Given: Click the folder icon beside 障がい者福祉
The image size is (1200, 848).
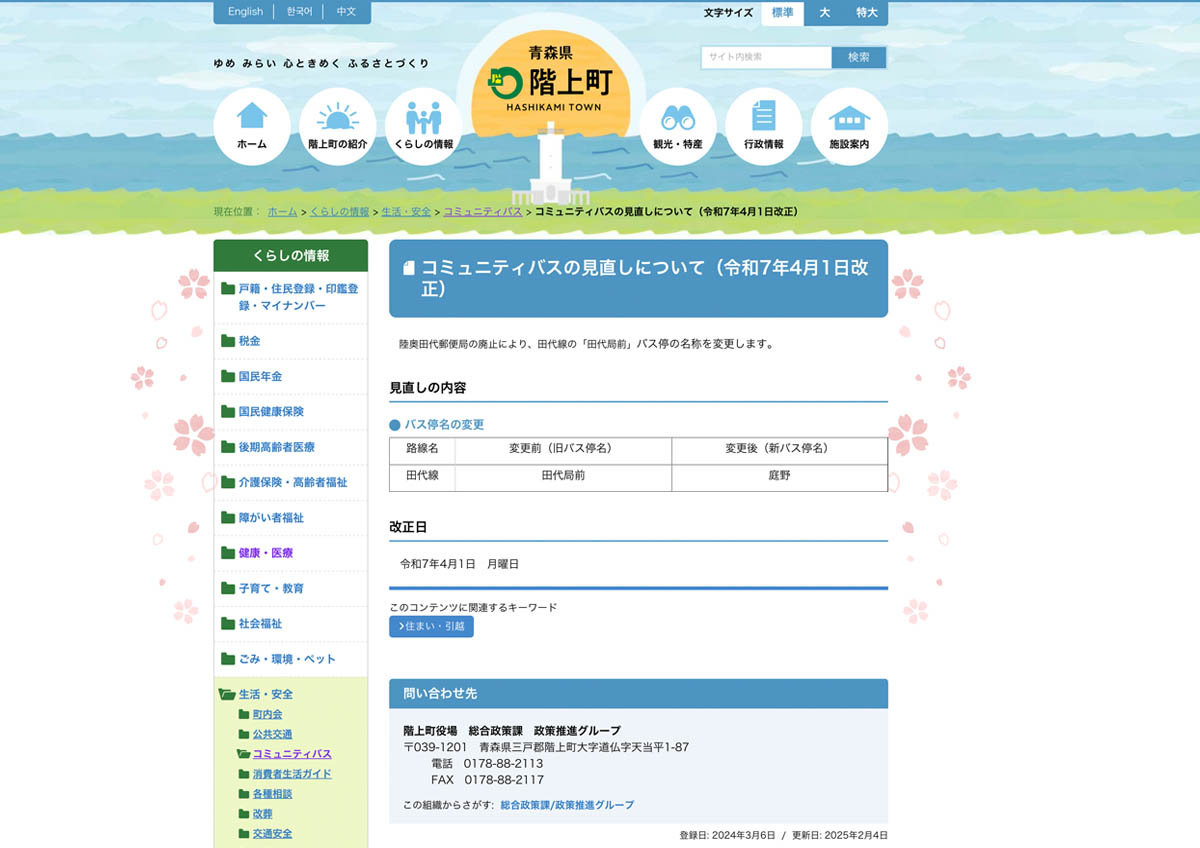Looking at the screenshot, I should click(x=228, y=517).
